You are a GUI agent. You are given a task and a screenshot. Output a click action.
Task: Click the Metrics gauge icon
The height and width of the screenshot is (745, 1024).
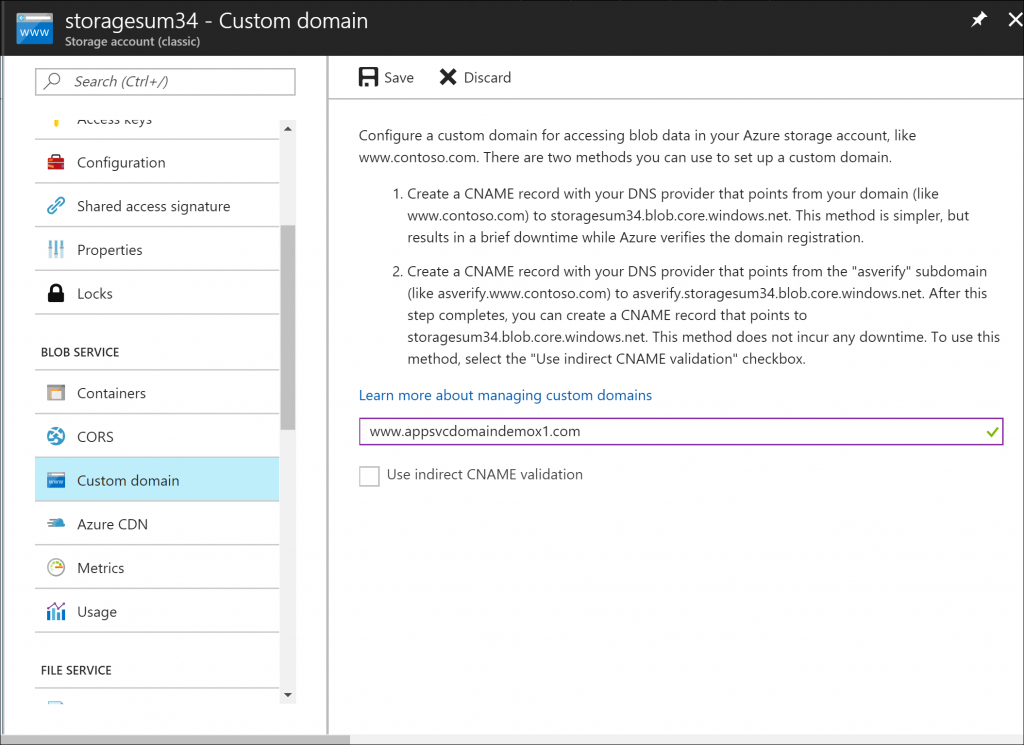pos(56,568)
